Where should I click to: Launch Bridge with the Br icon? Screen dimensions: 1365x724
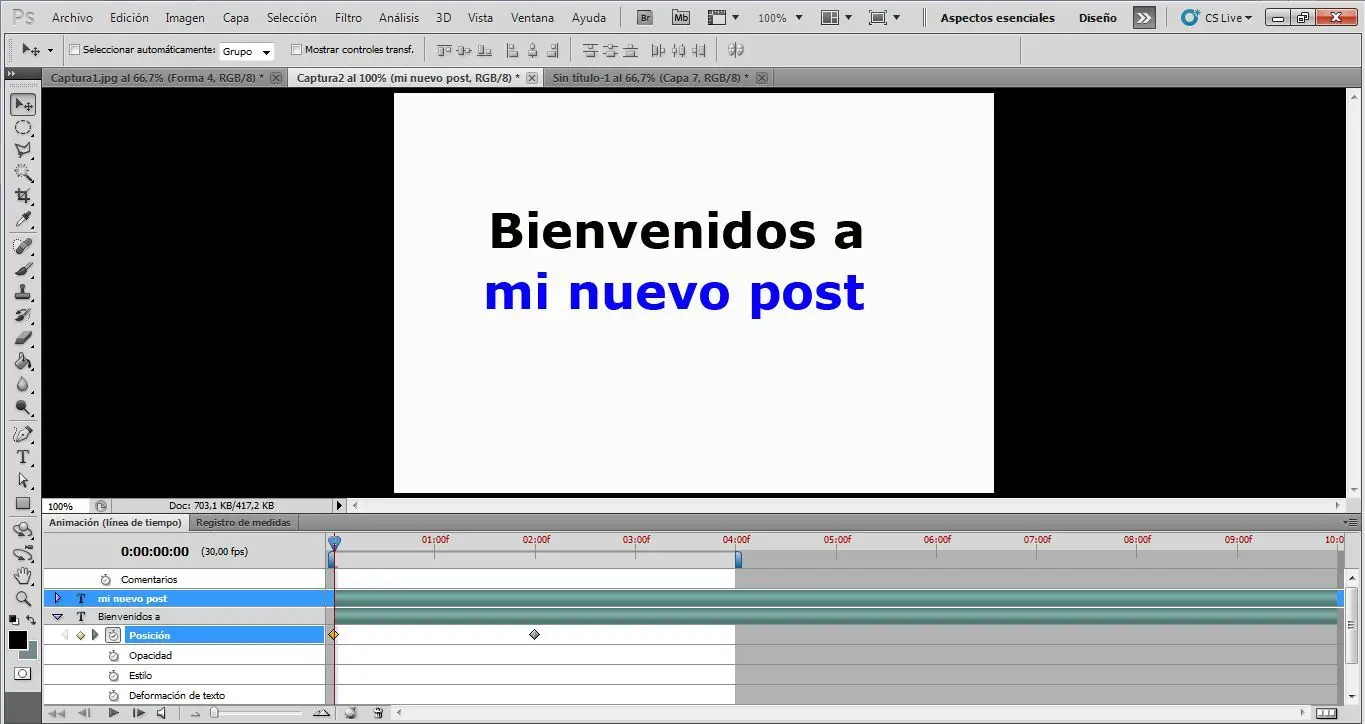click(645, 18)
